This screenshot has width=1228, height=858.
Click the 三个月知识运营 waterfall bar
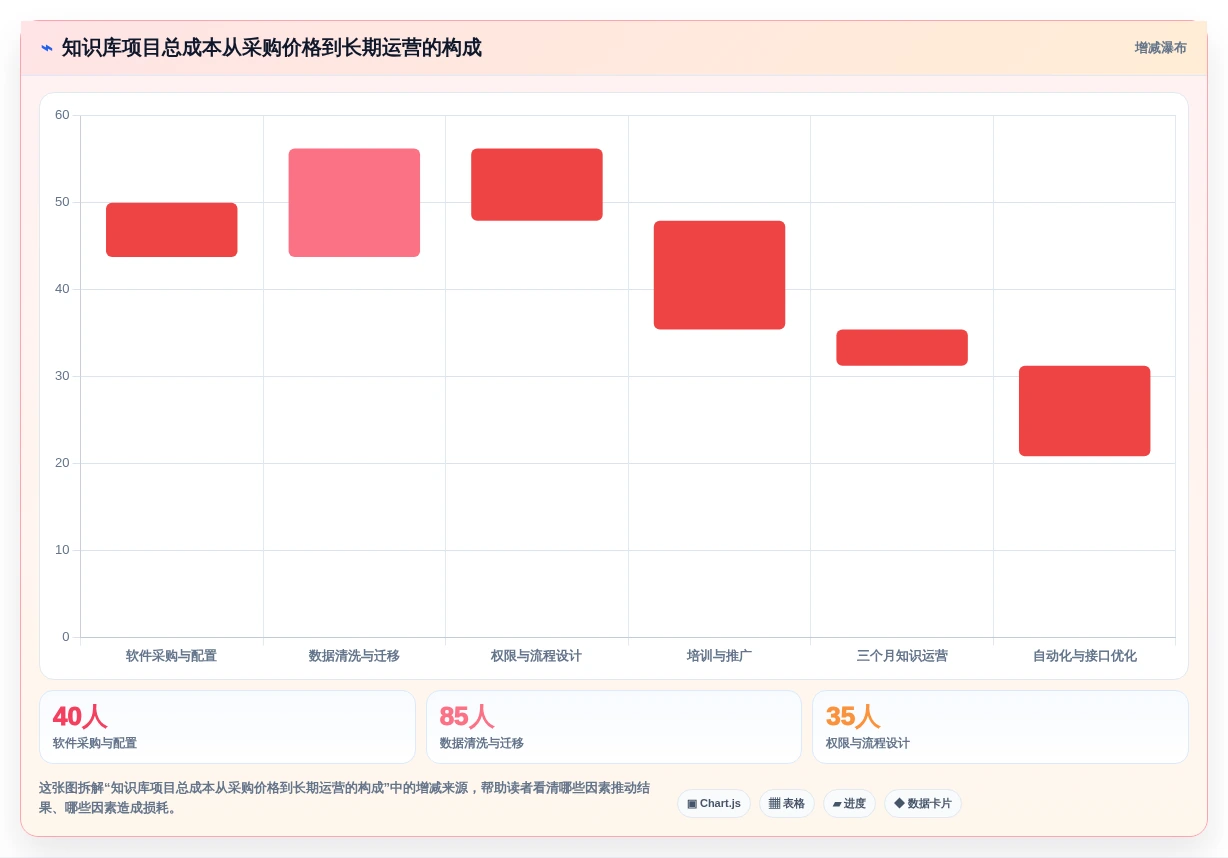902,347
